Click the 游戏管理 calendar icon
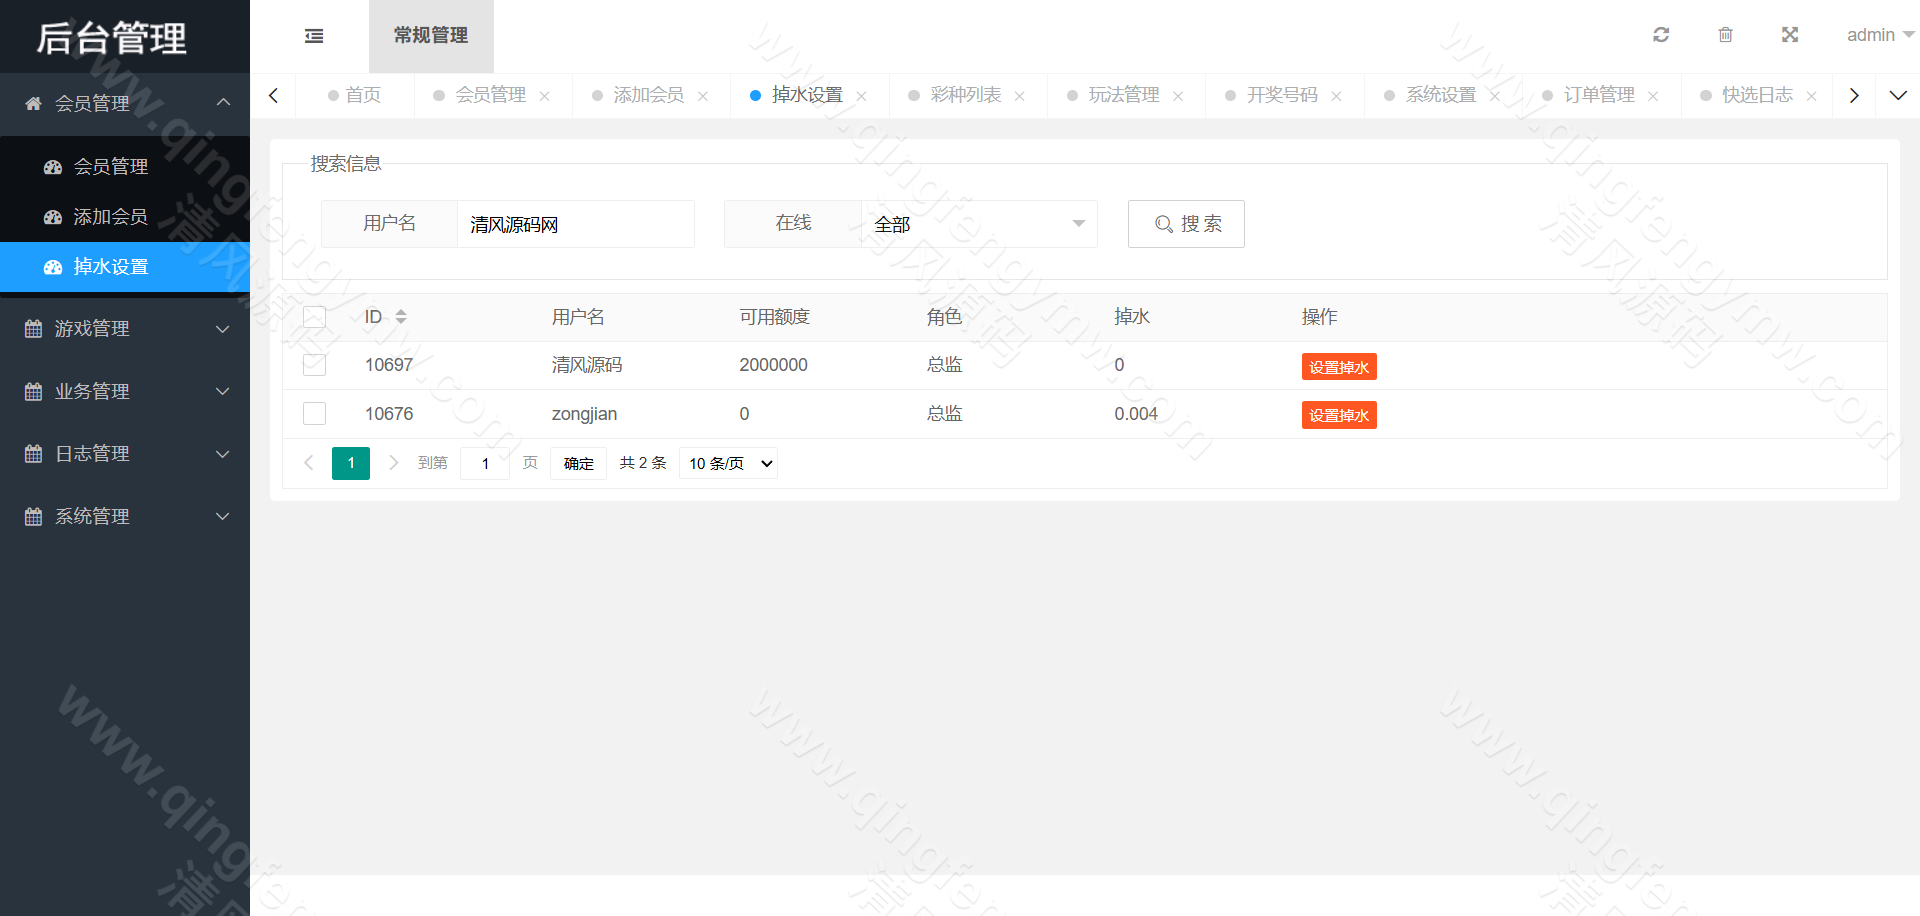Screen dimensions: 1920x916 [33, 328]
